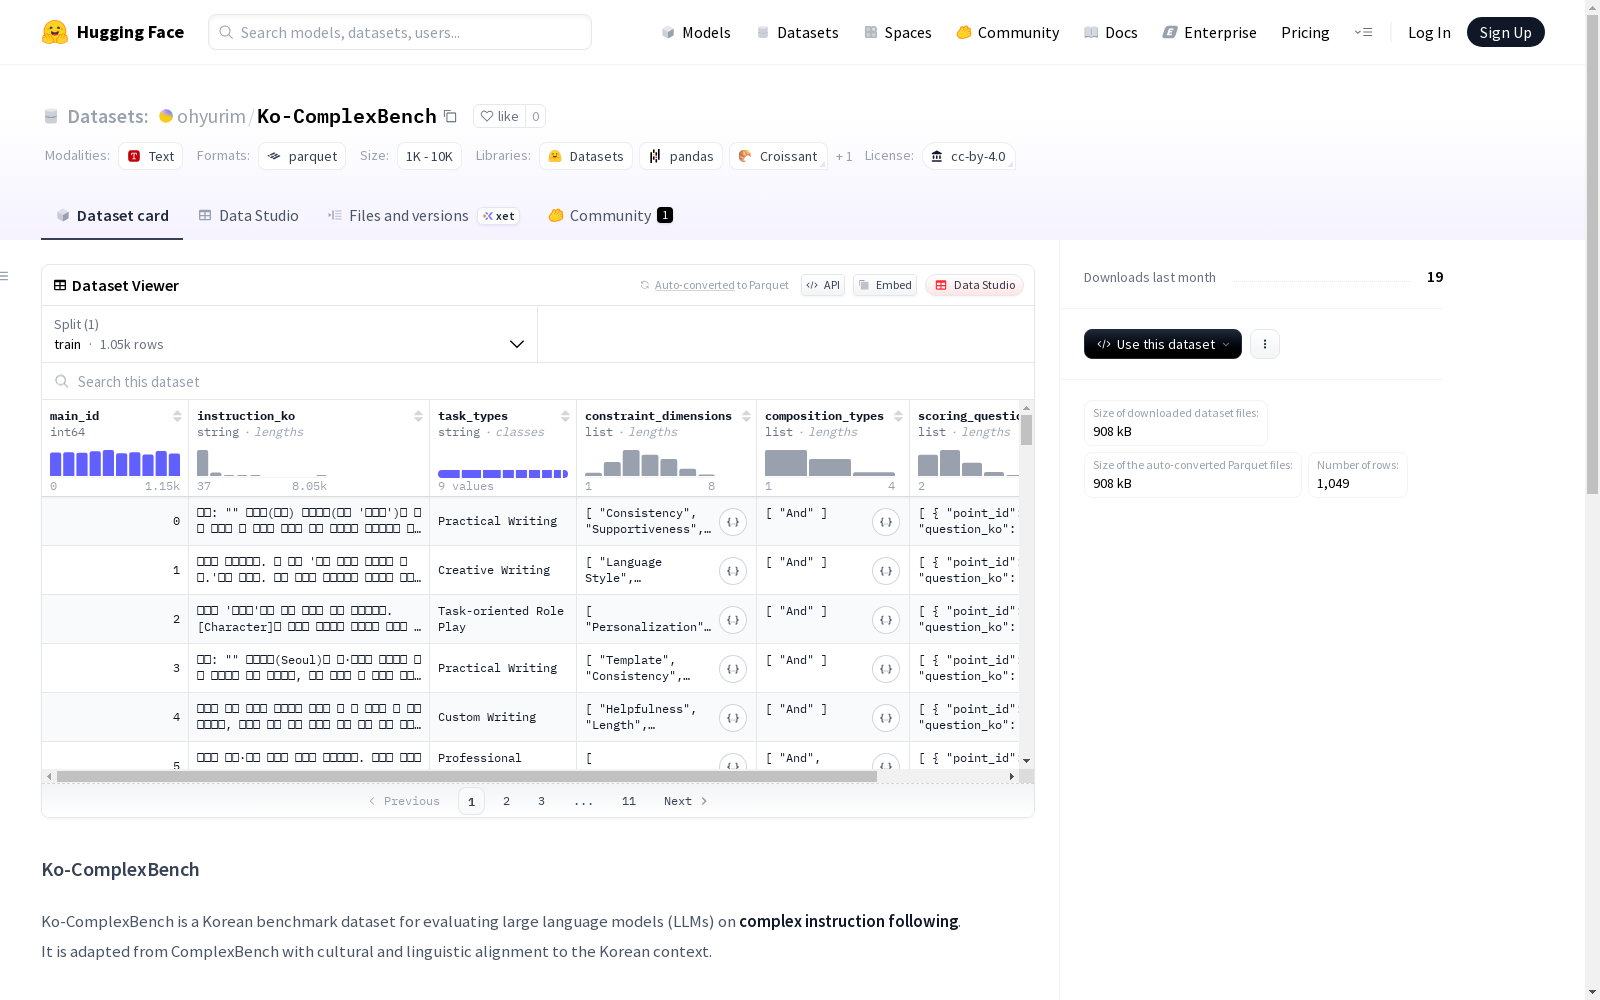Select the parquet format tag
The width and height of the screenshot is (1600, 1000).
(302, 156)
